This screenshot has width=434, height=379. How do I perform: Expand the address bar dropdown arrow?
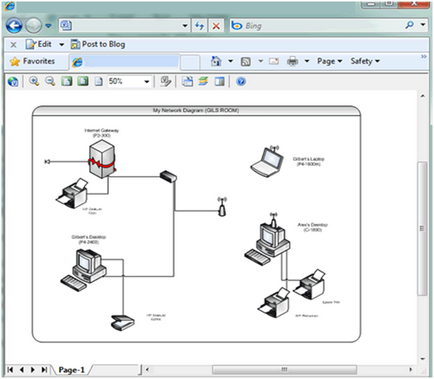coord(185,26)
